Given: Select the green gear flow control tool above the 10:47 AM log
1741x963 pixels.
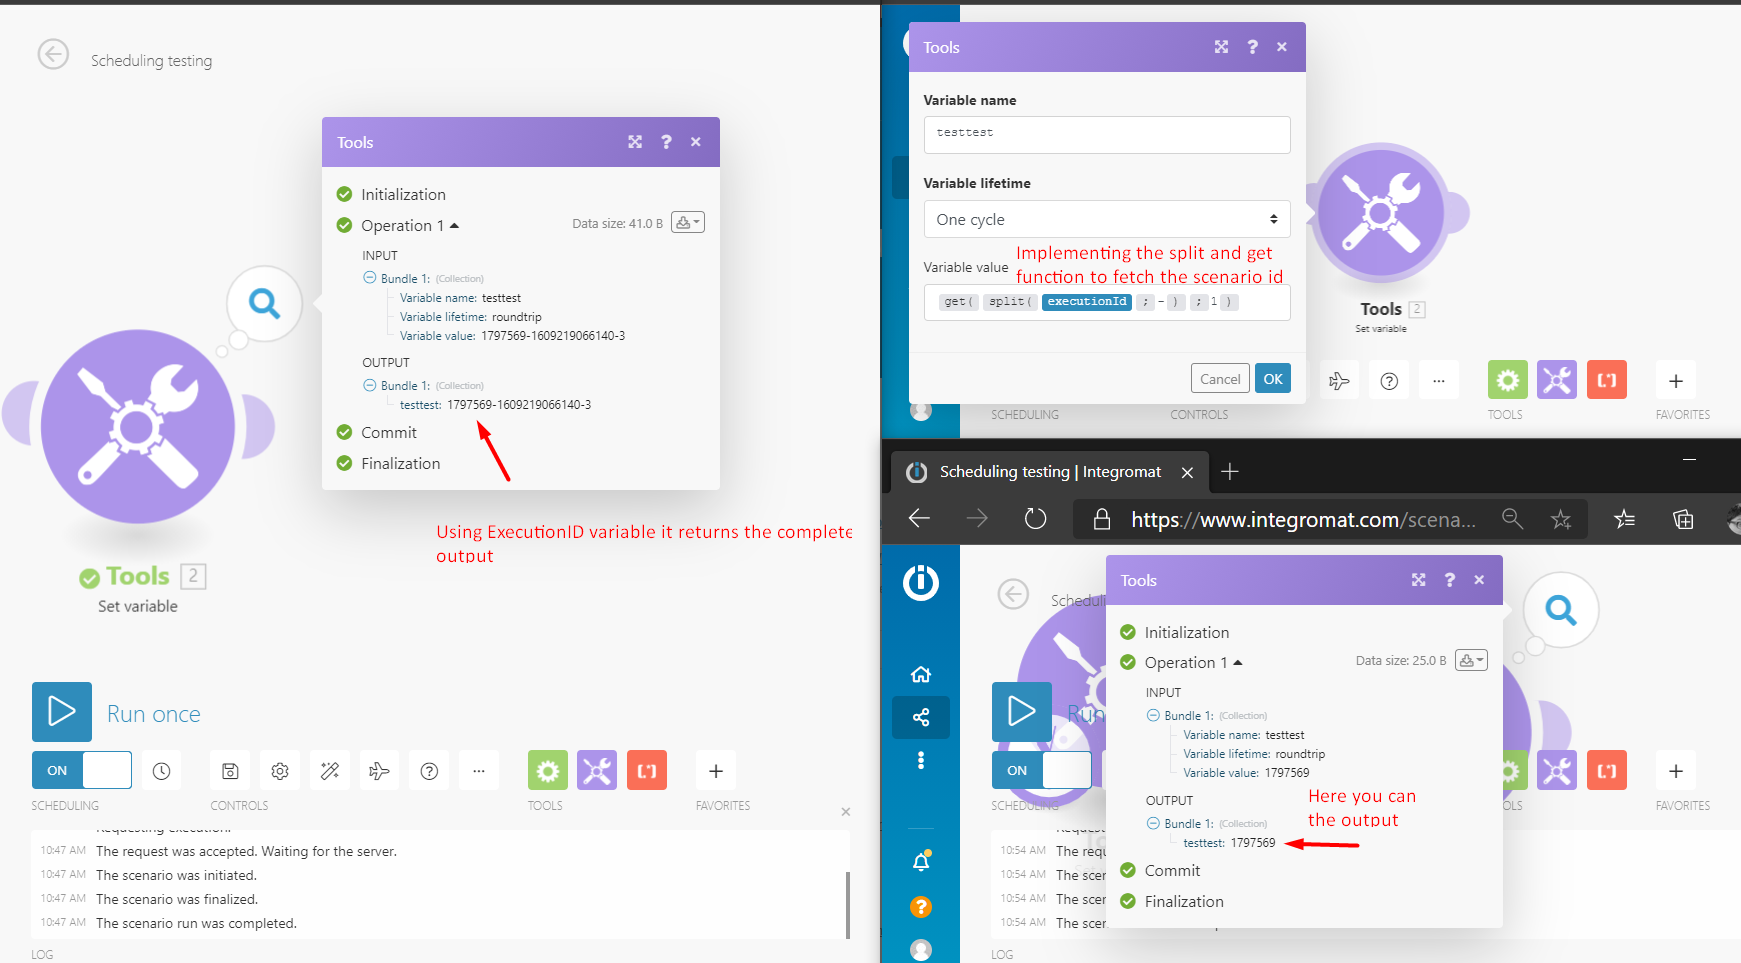Looking at the screenshot, I should point(548,770).
